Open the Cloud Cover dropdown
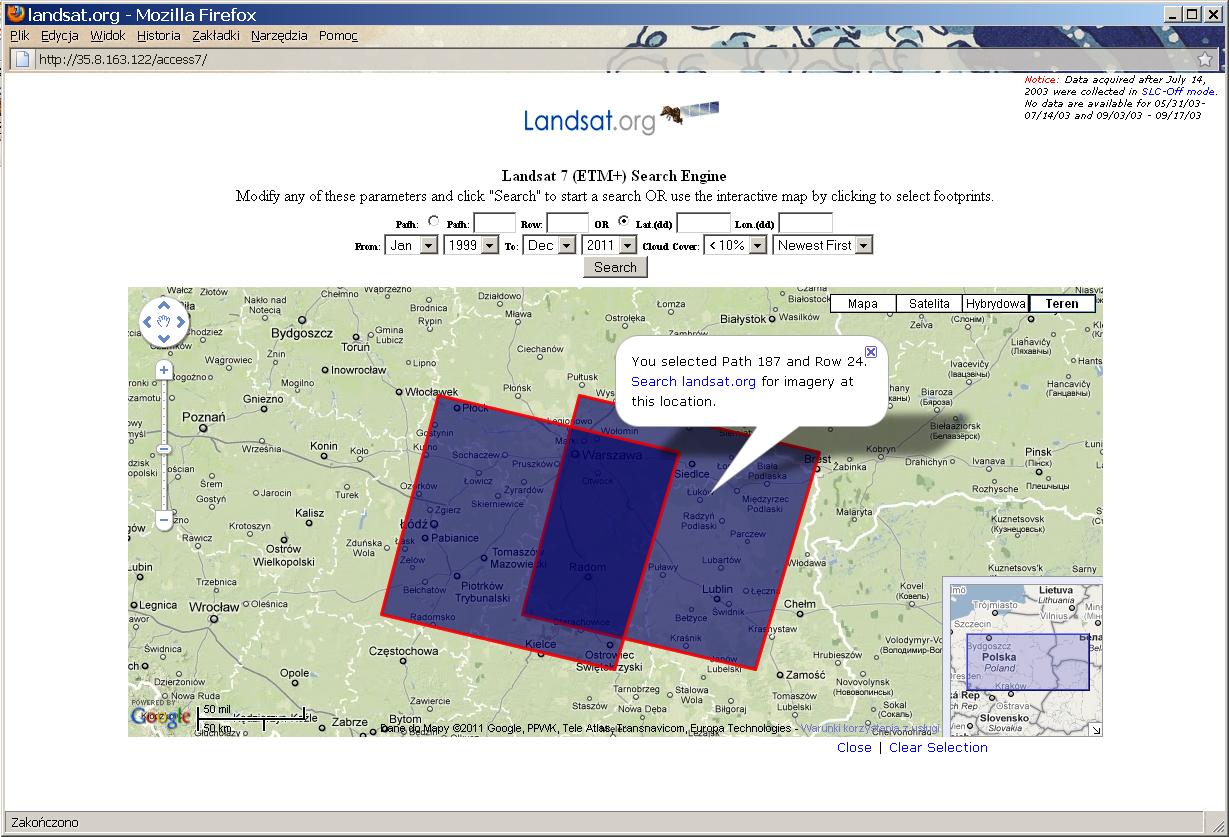 point(735,245)
